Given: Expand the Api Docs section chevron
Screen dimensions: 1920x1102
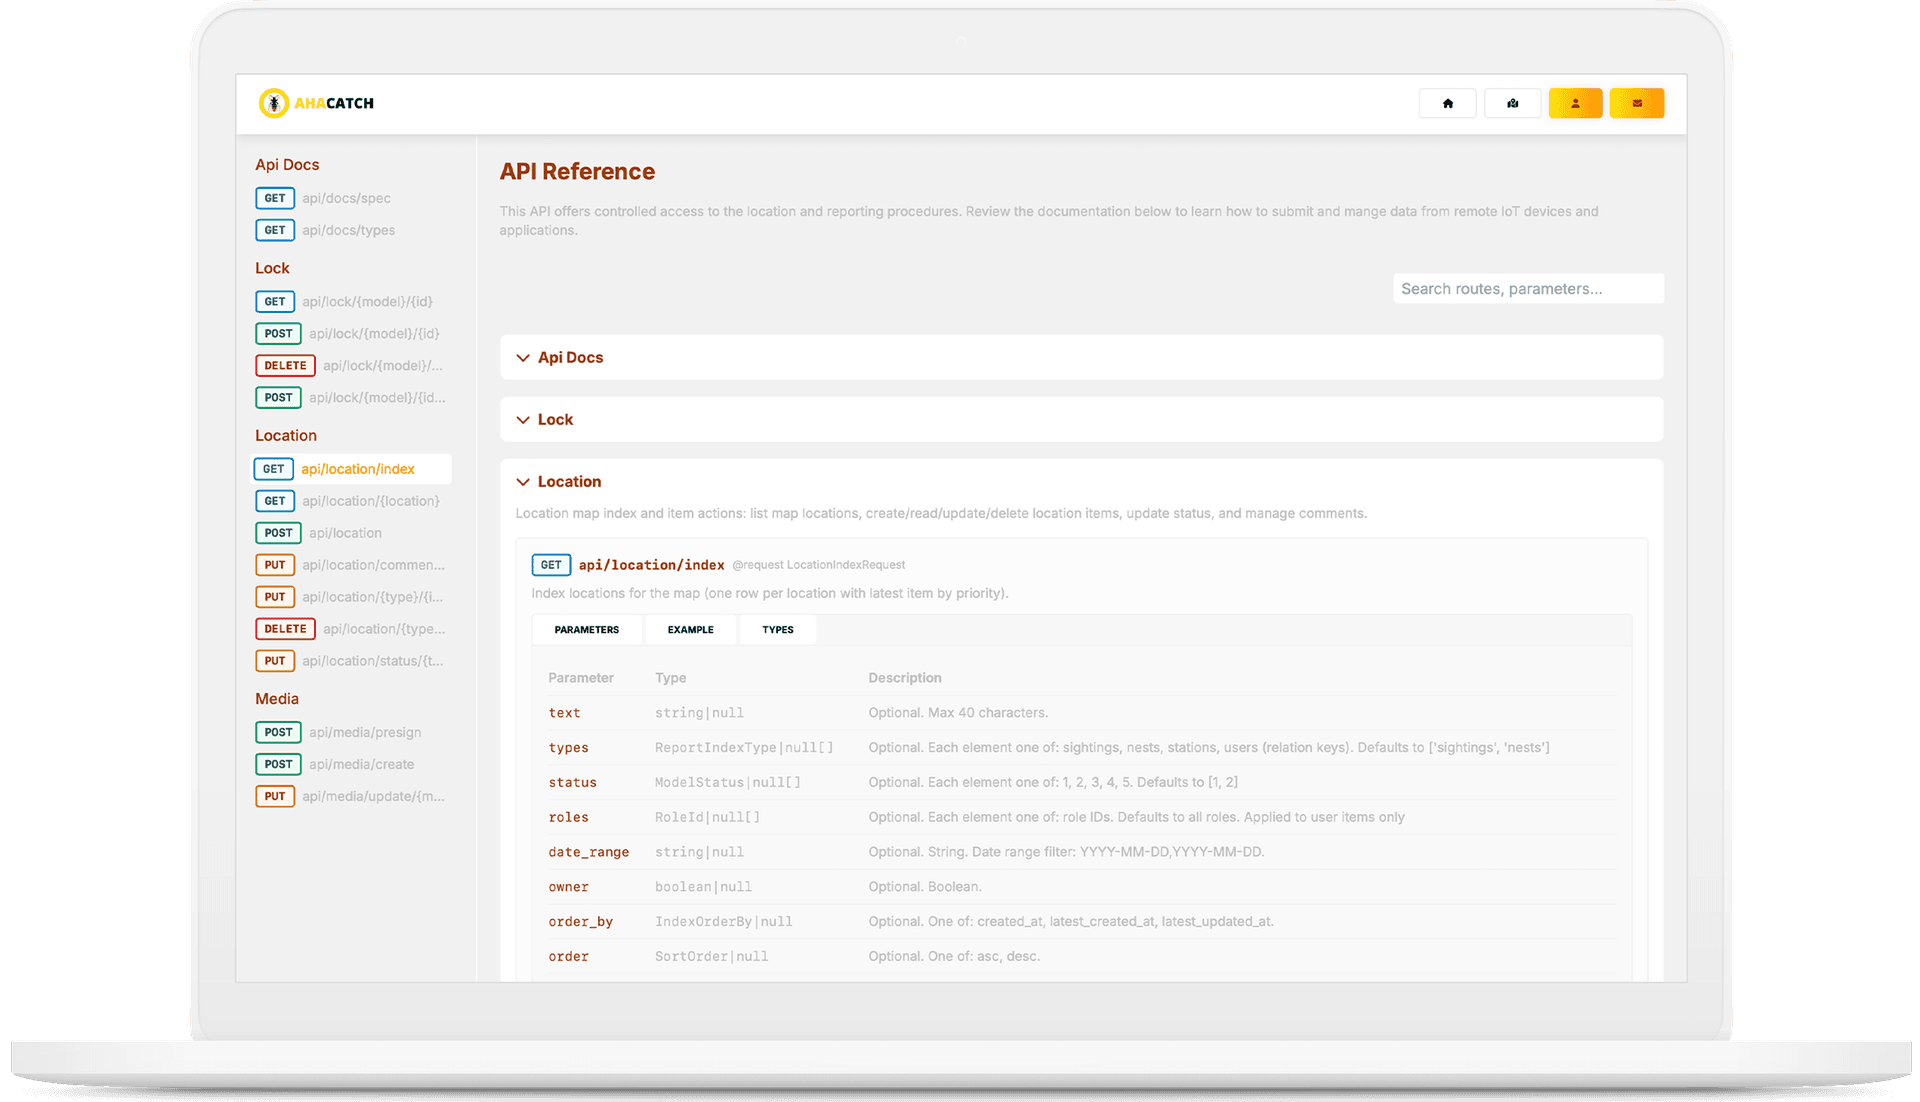Looking at the screenshot, I should [x=523, y=357].
